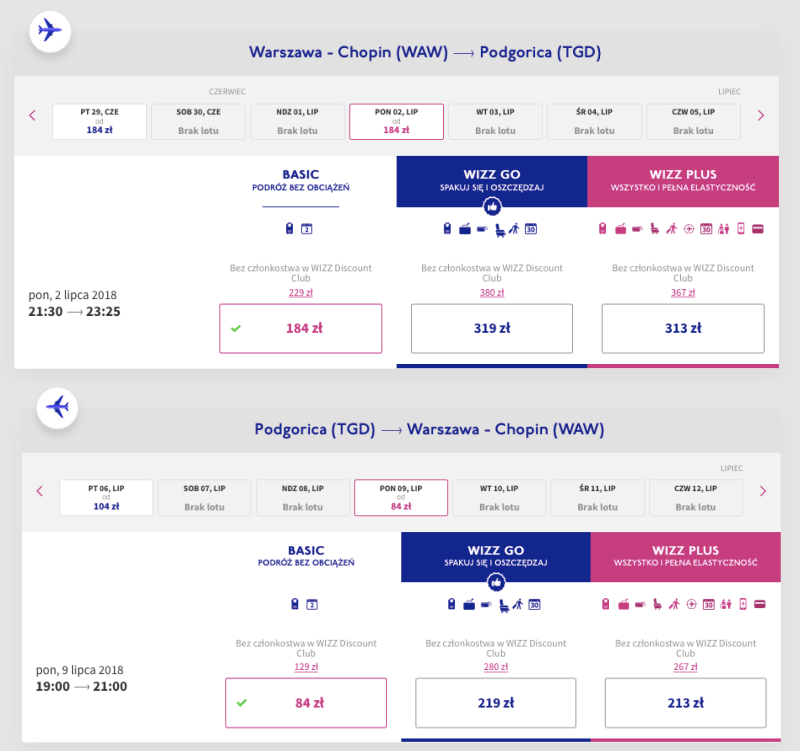Click return WIZZ PLUS priority boarding icon
The width and height of the screenshot is (800, 751).
[674, 605]
